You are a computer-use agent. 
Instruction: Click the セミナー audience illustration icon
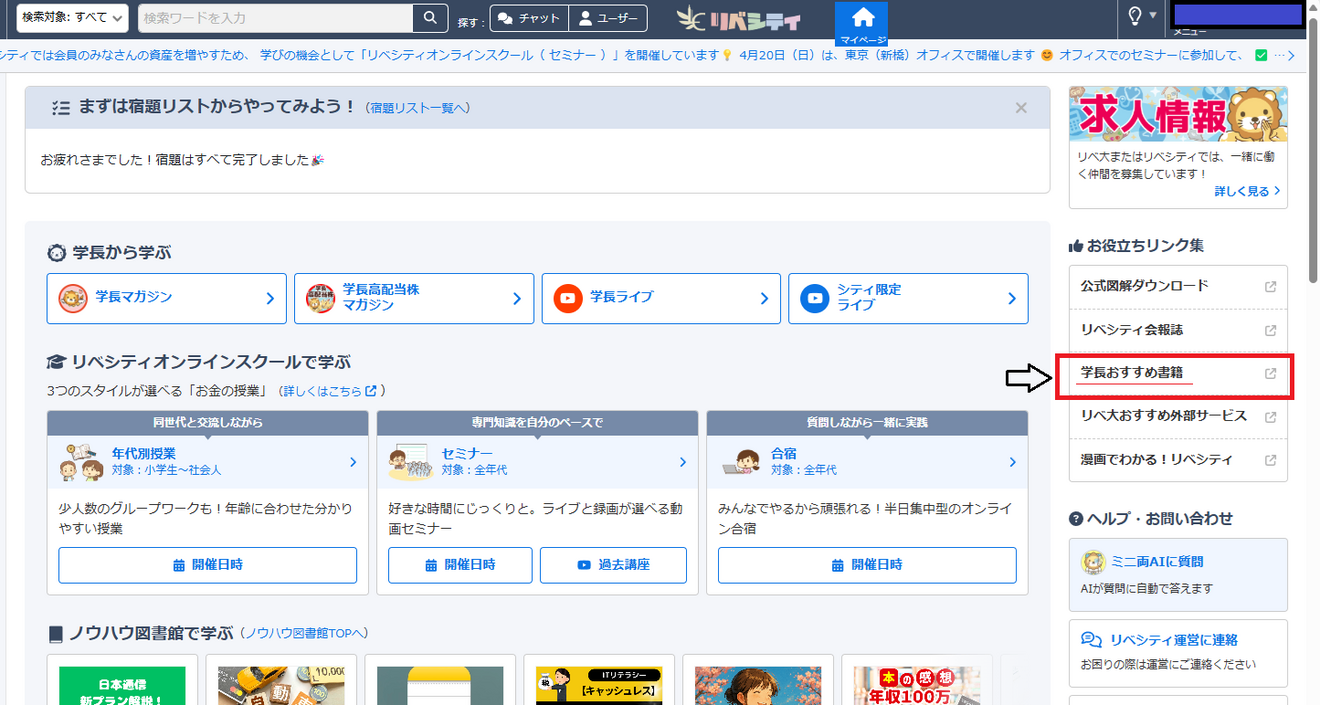coord(410,462)
